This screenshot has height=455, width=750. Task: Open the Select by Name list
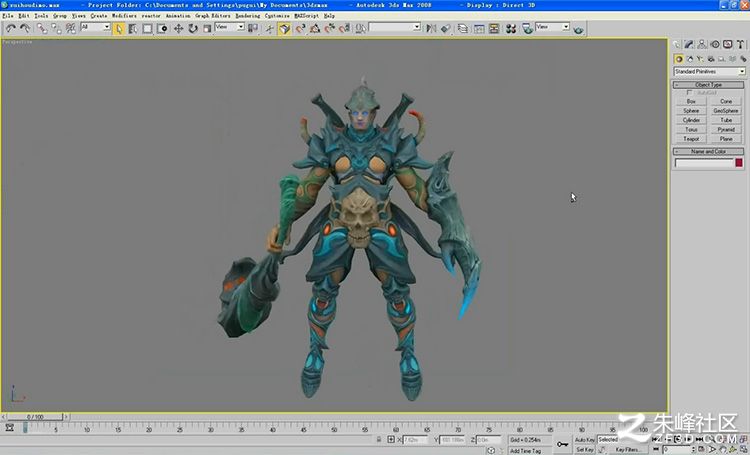(x=133, y=29)
